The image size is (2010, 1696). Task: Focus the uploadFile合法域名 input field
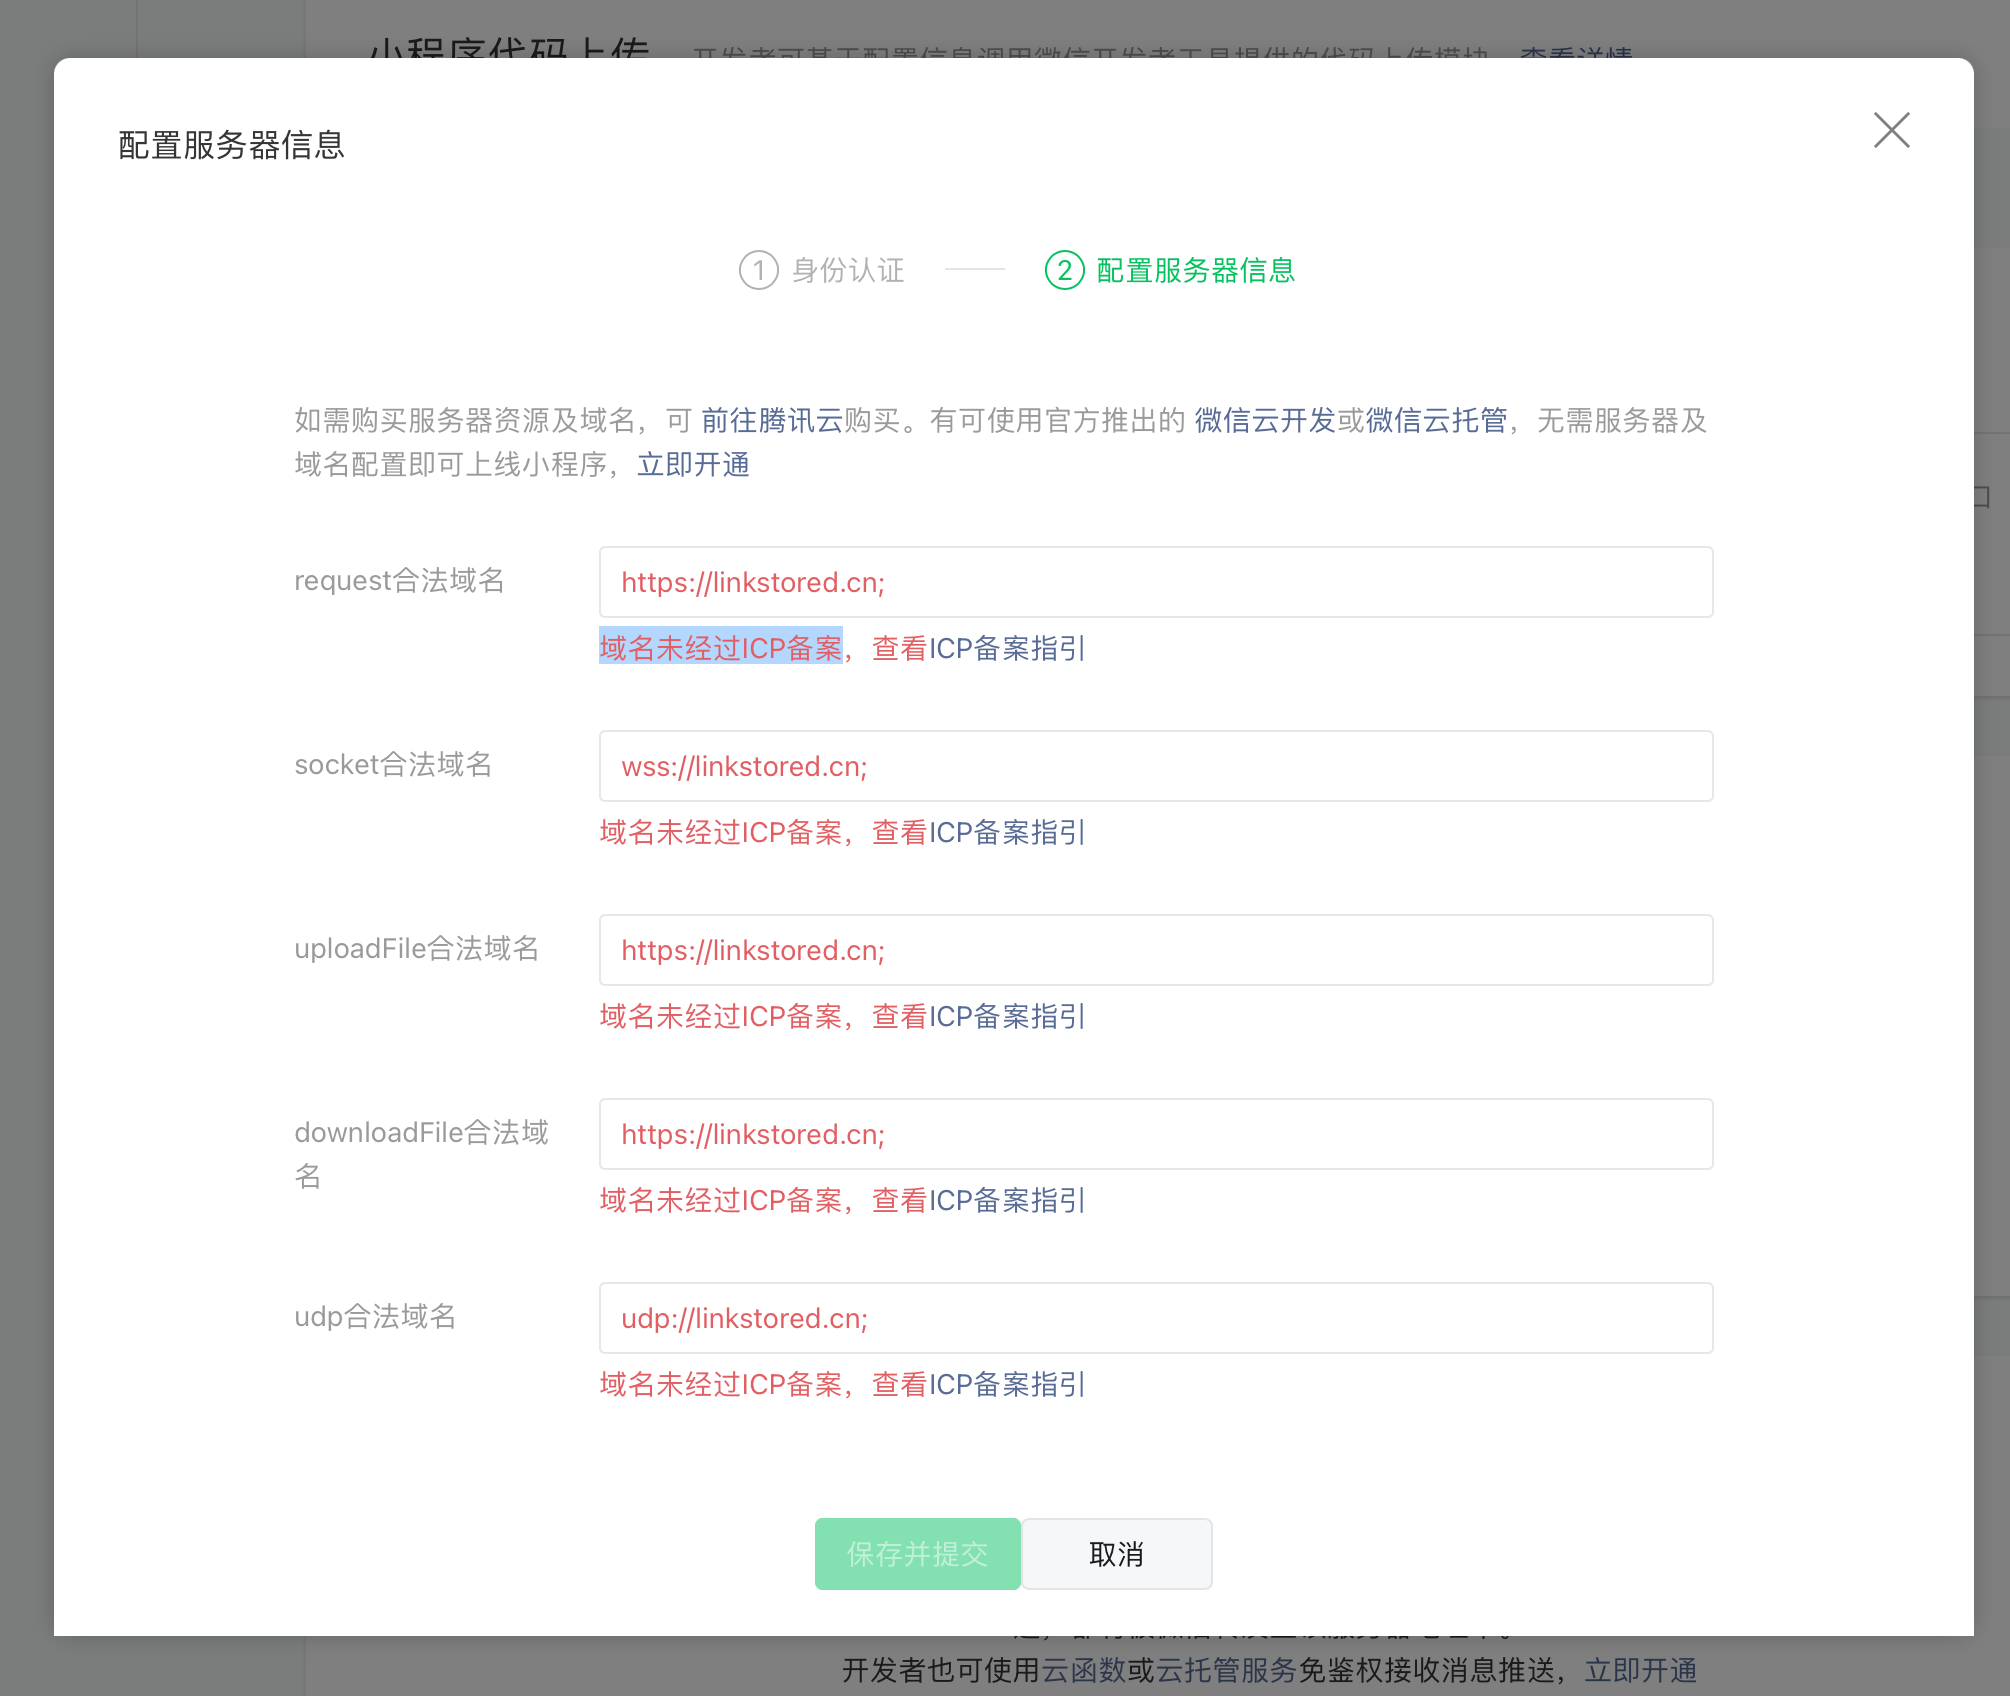click(1155, 950)
